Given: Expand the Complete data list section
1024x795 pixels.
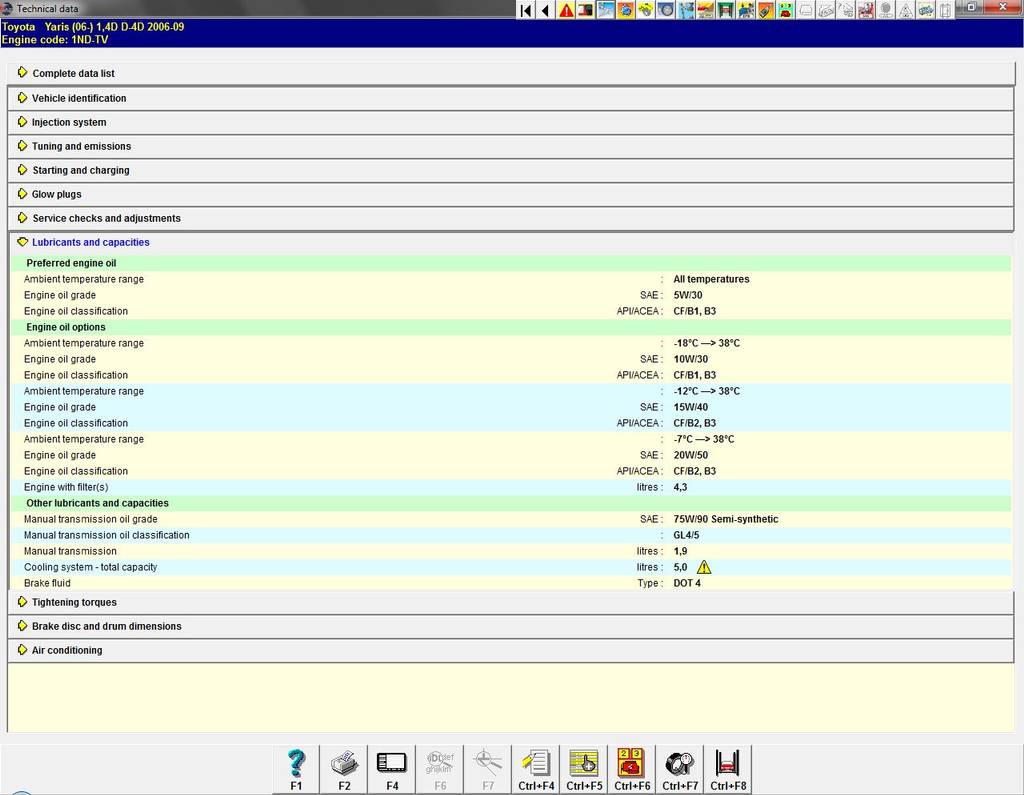Looking at the screenshot, I should [511, 73].
